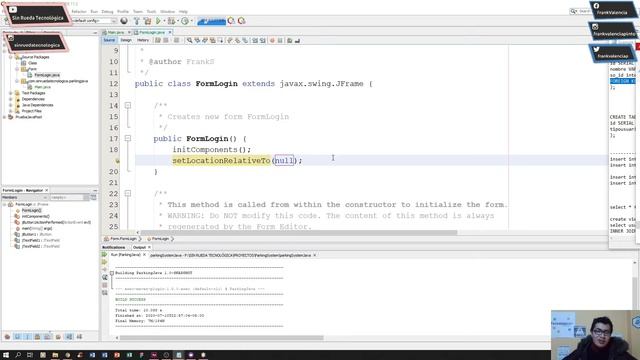640x360 pixels.
Task: Expand the Project Files node
Action: click(11, 111)
